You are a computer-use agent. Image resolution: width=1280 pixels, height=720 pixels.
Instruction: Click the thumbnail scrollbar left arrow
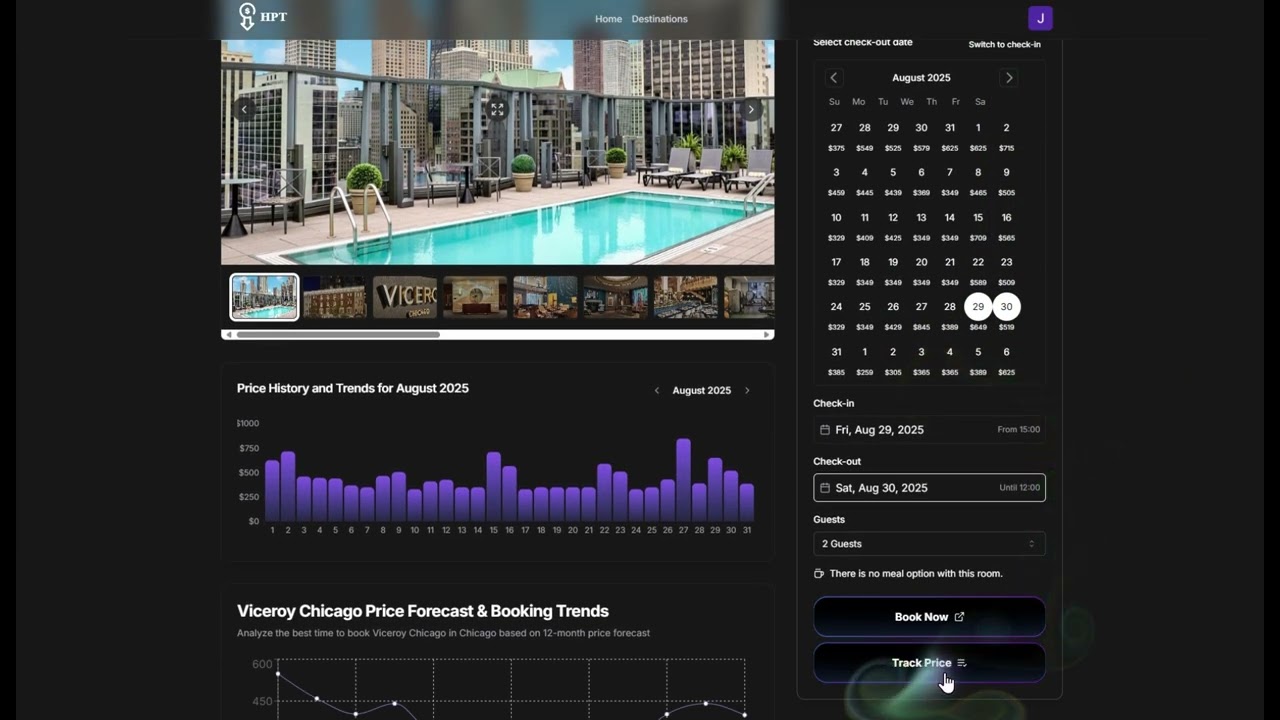pos(228,334)
